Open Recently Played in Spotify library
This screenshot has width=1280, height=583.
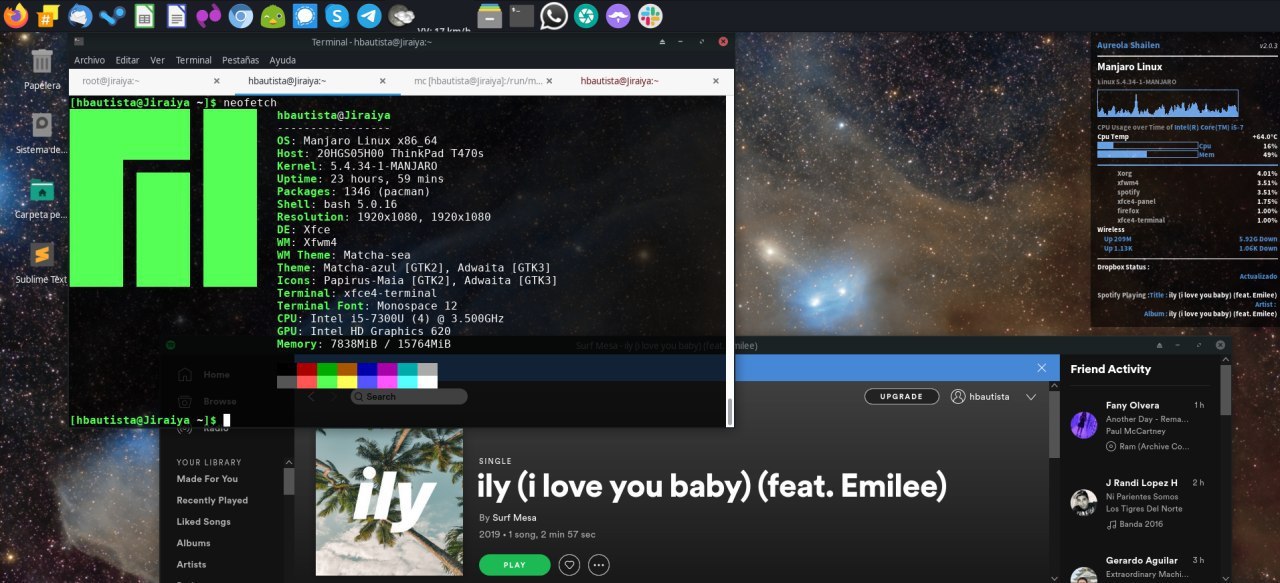(212, 500)
